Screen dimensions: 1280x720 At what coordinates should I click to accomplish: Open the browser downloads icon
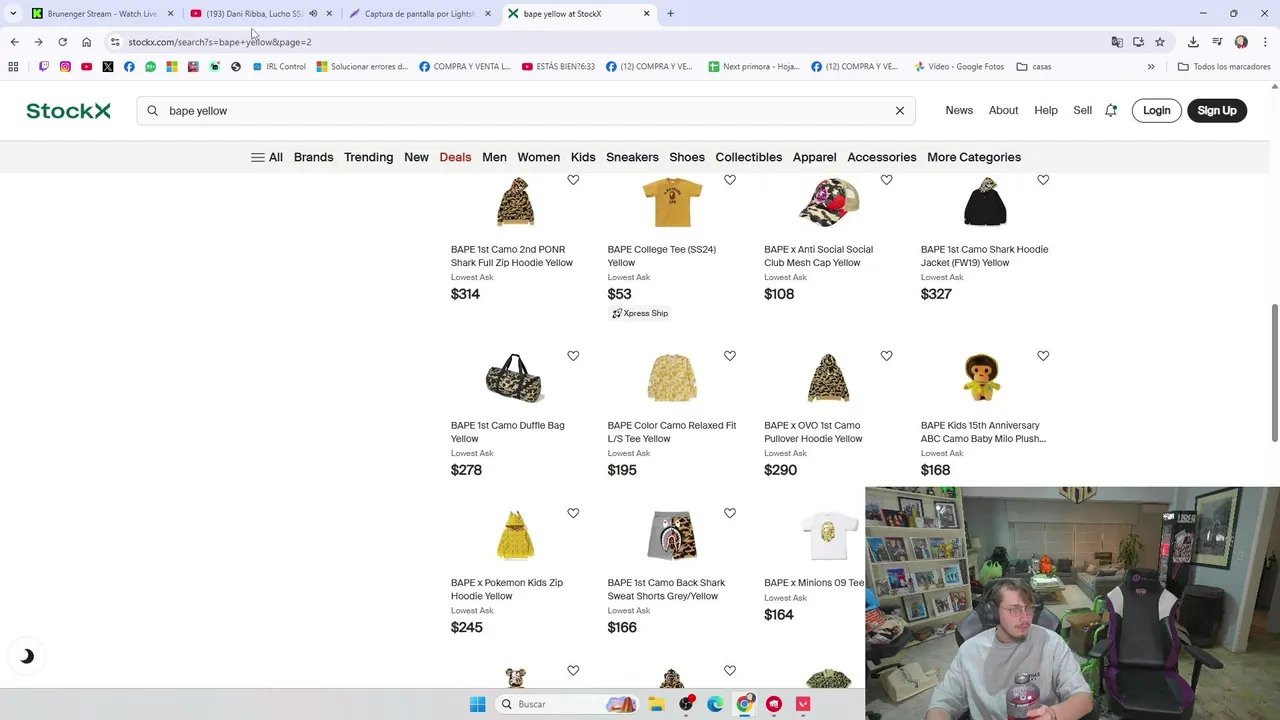click(1193, 42)
